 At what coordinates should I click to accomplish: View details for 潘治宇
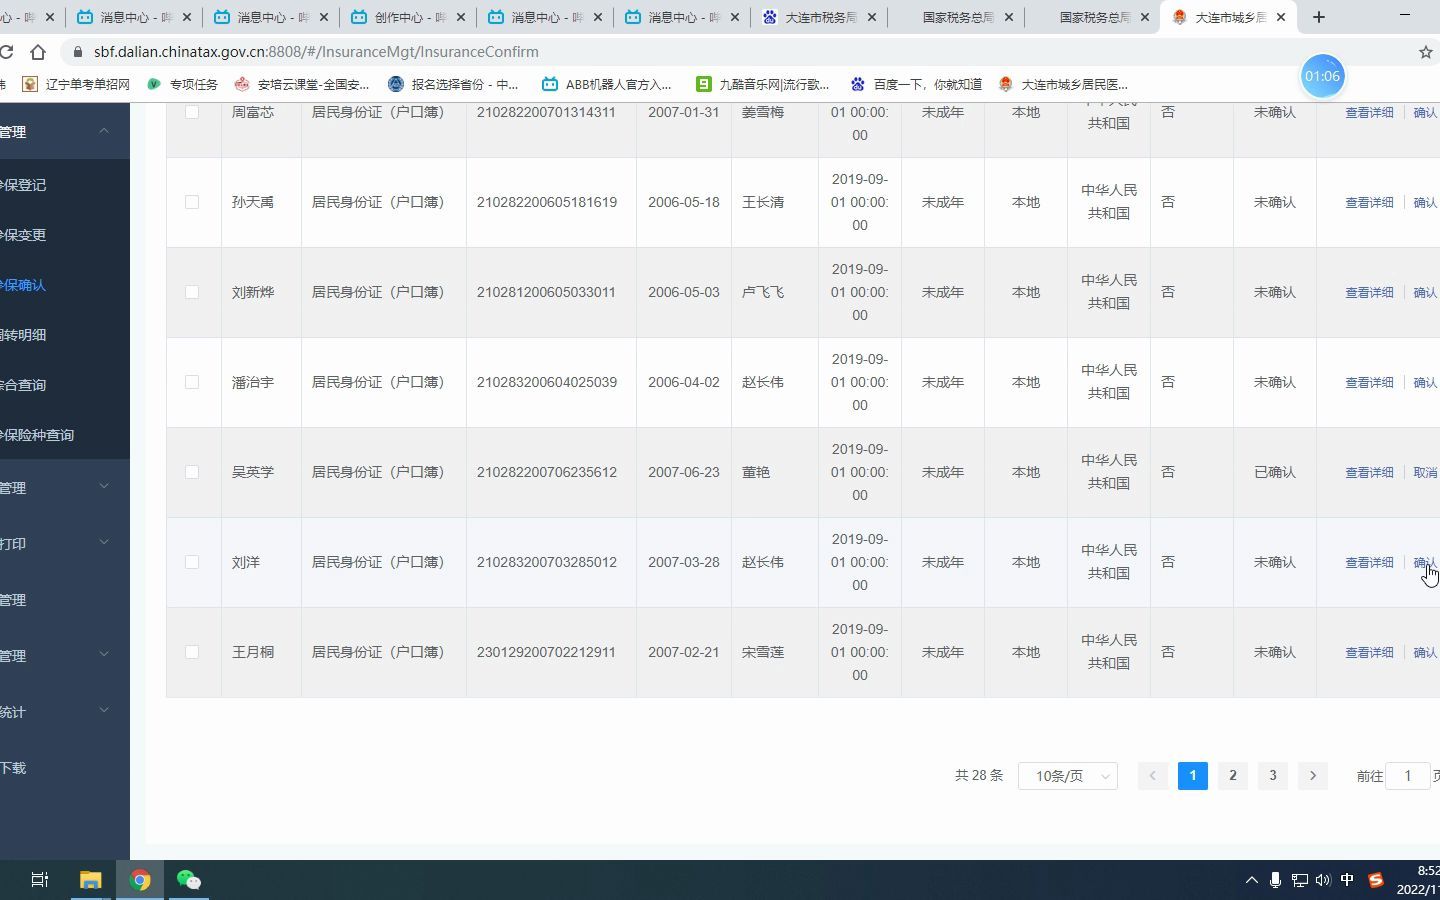(x=1369, y=382)
